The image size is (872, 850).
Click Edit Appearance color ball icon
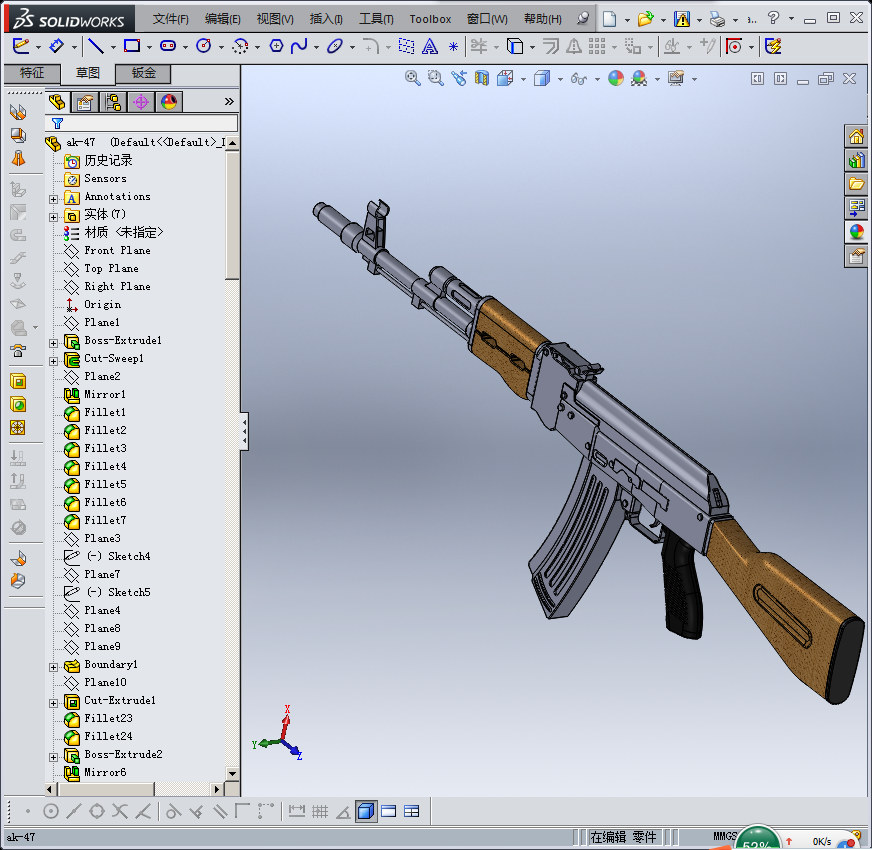click(x=616, y=78)
